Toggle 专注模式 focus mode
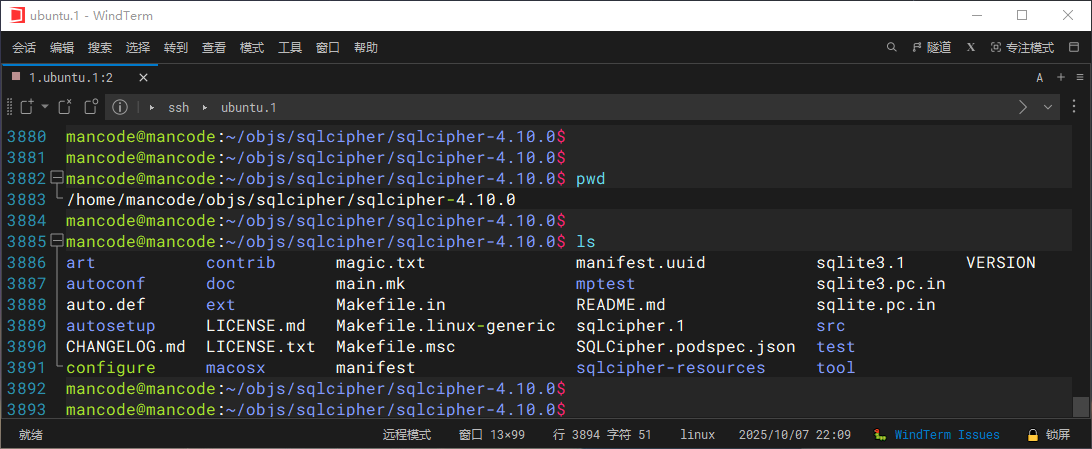This screenshot has height=449, width=1092. pyautogui.click(x=1022, y=47)
